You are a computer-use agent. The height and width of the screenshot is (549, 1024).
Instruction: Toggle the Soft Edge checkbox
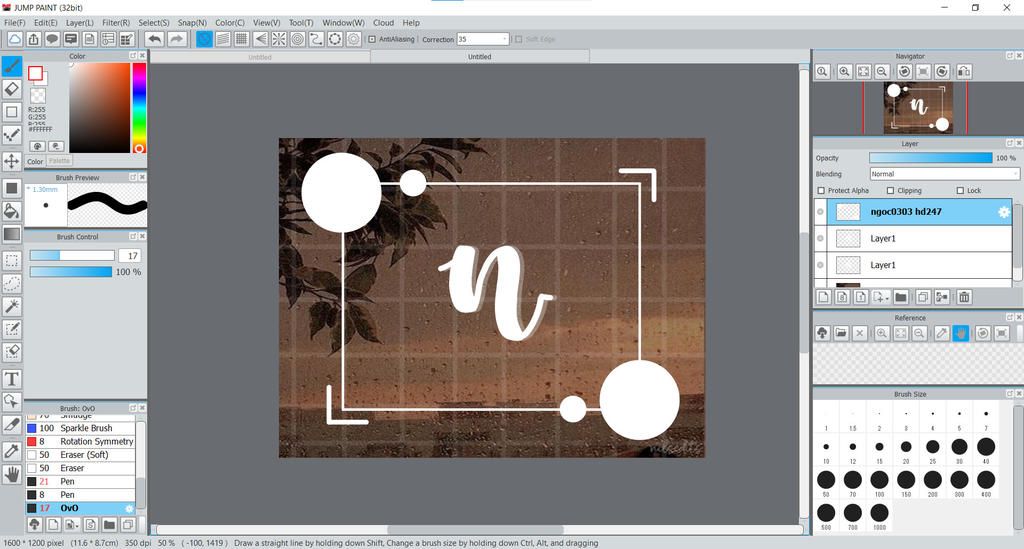(x=519, y=39)
